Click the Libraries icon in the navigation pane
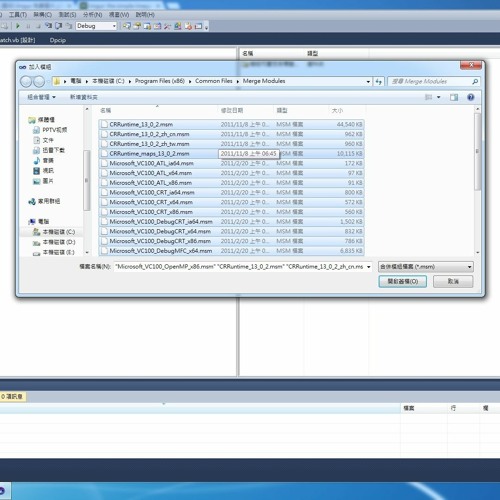The image size is (500, 500). 32,120
